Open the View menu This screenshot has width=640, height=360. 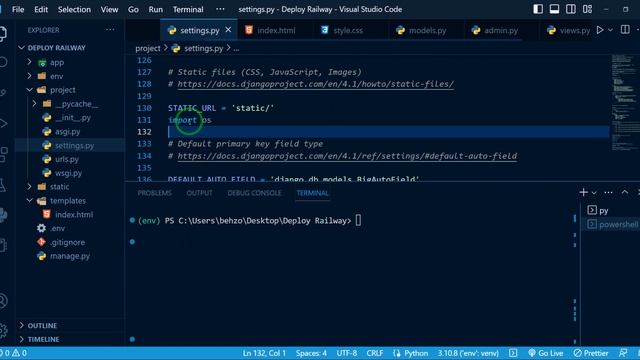click(109, 9)
